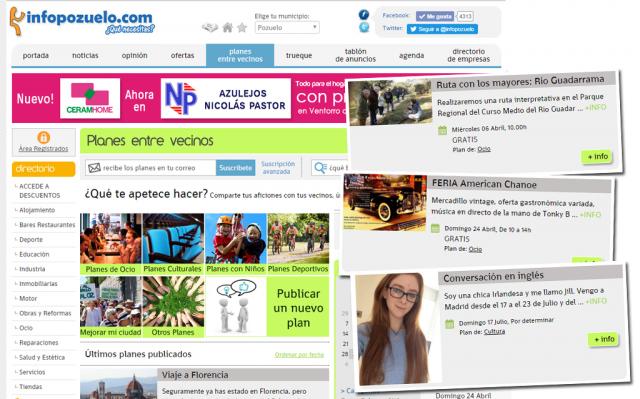Screen dimensions: 640x399
Task: Select Planes Culturales tile
Action: pos(173,244)
